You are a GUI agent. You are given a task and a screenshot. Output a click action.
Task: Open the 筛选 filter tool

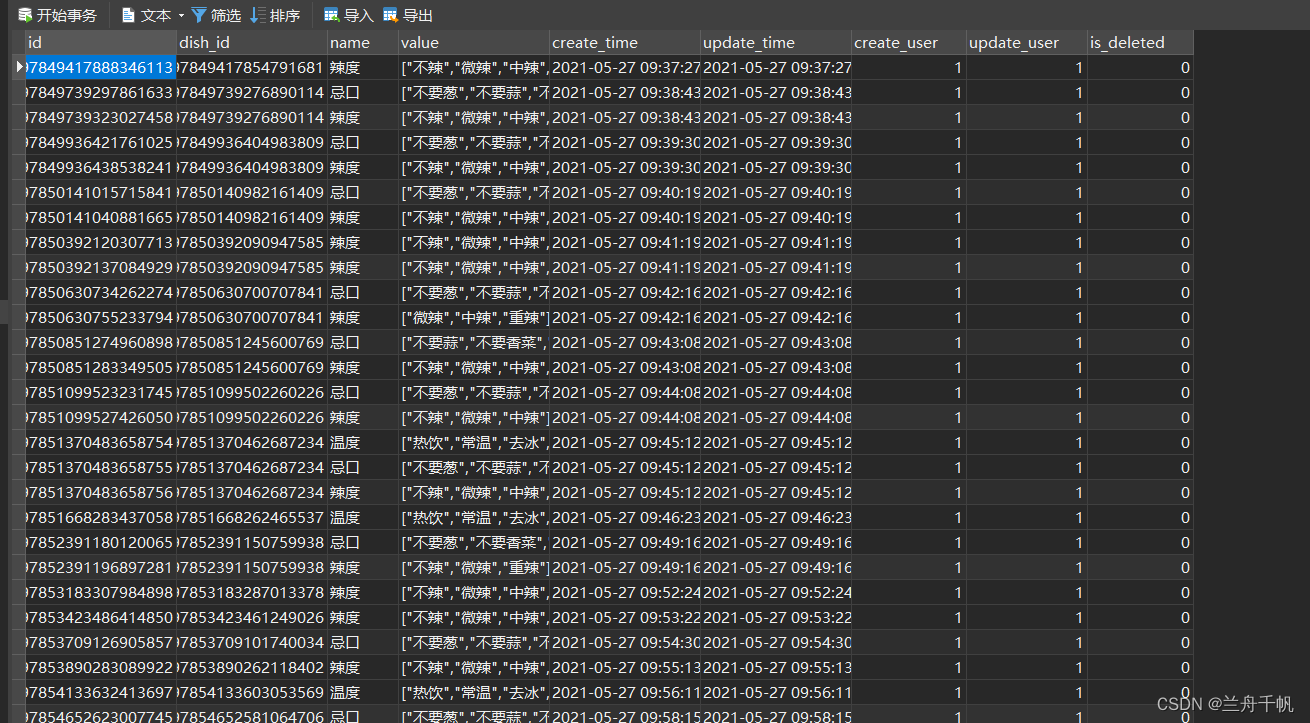coord(216,15)
